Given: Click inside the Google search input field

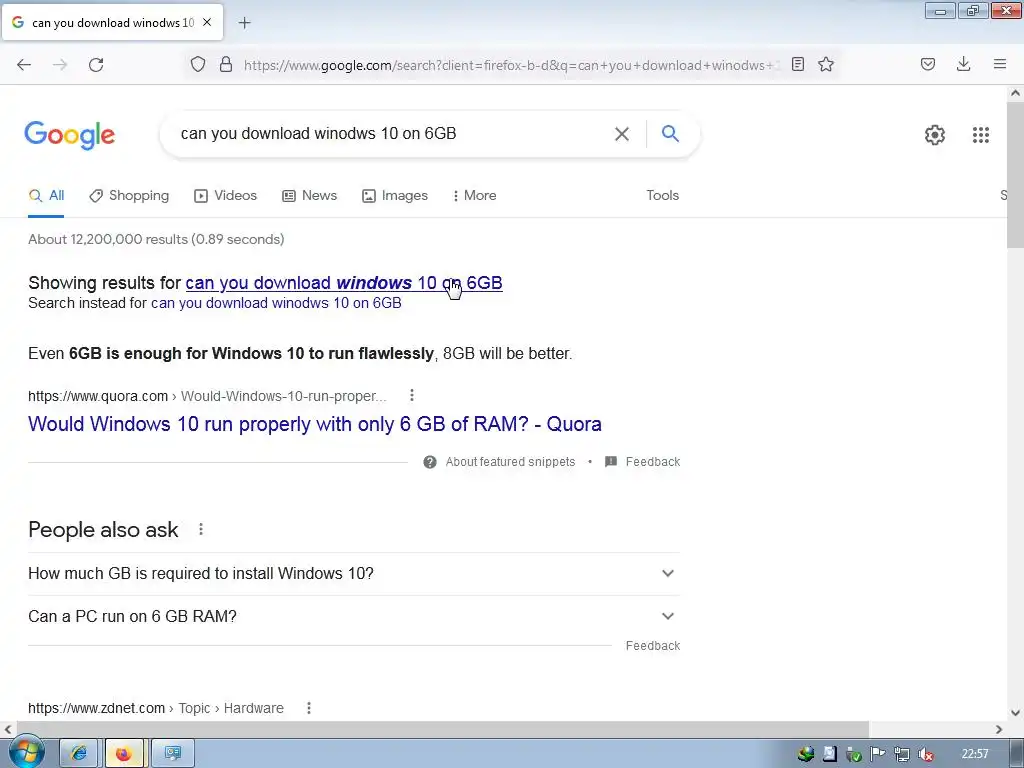Looking at the screenshot, I should click(x=392, y=134).
